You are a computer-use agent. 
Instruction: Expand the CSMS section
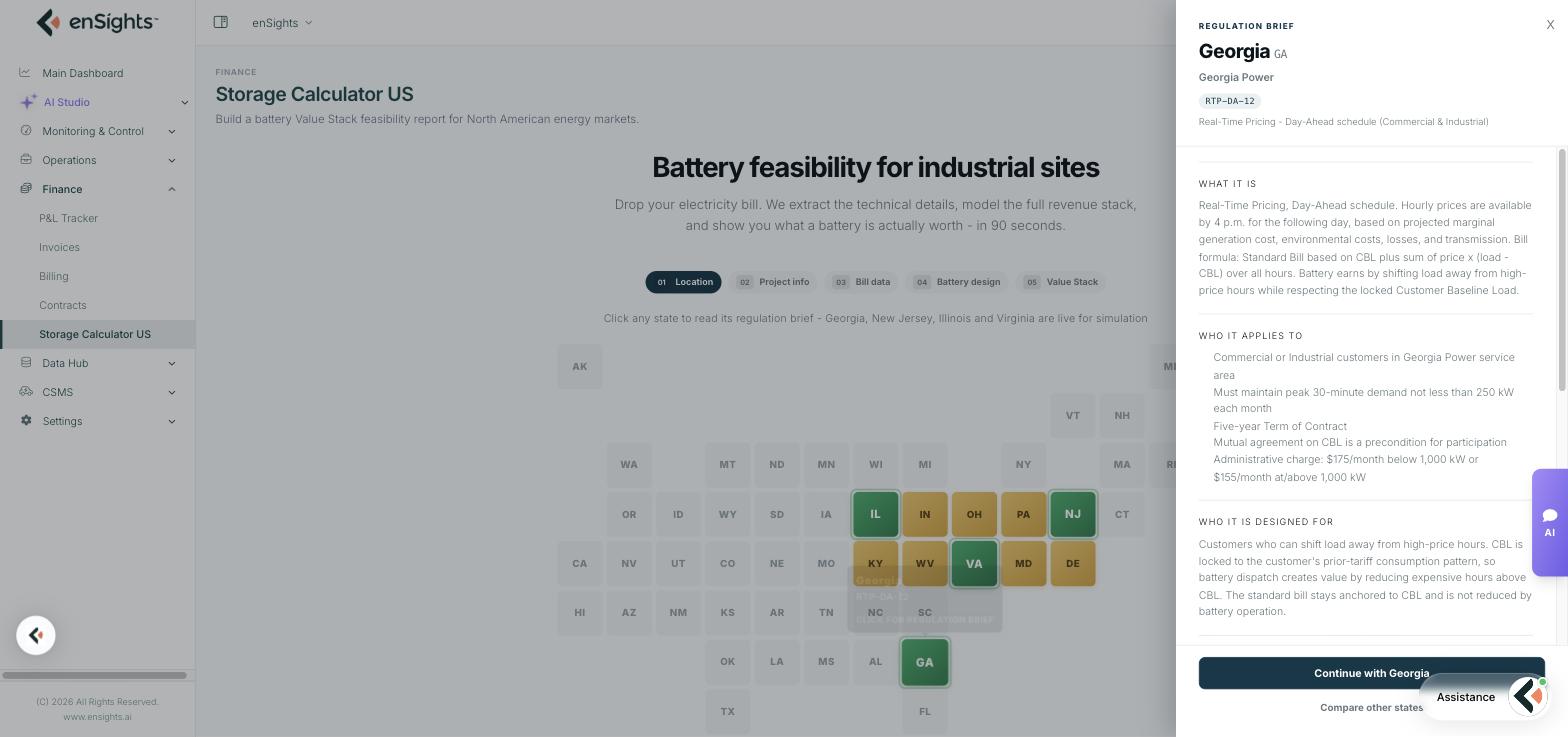pos(172,392)
